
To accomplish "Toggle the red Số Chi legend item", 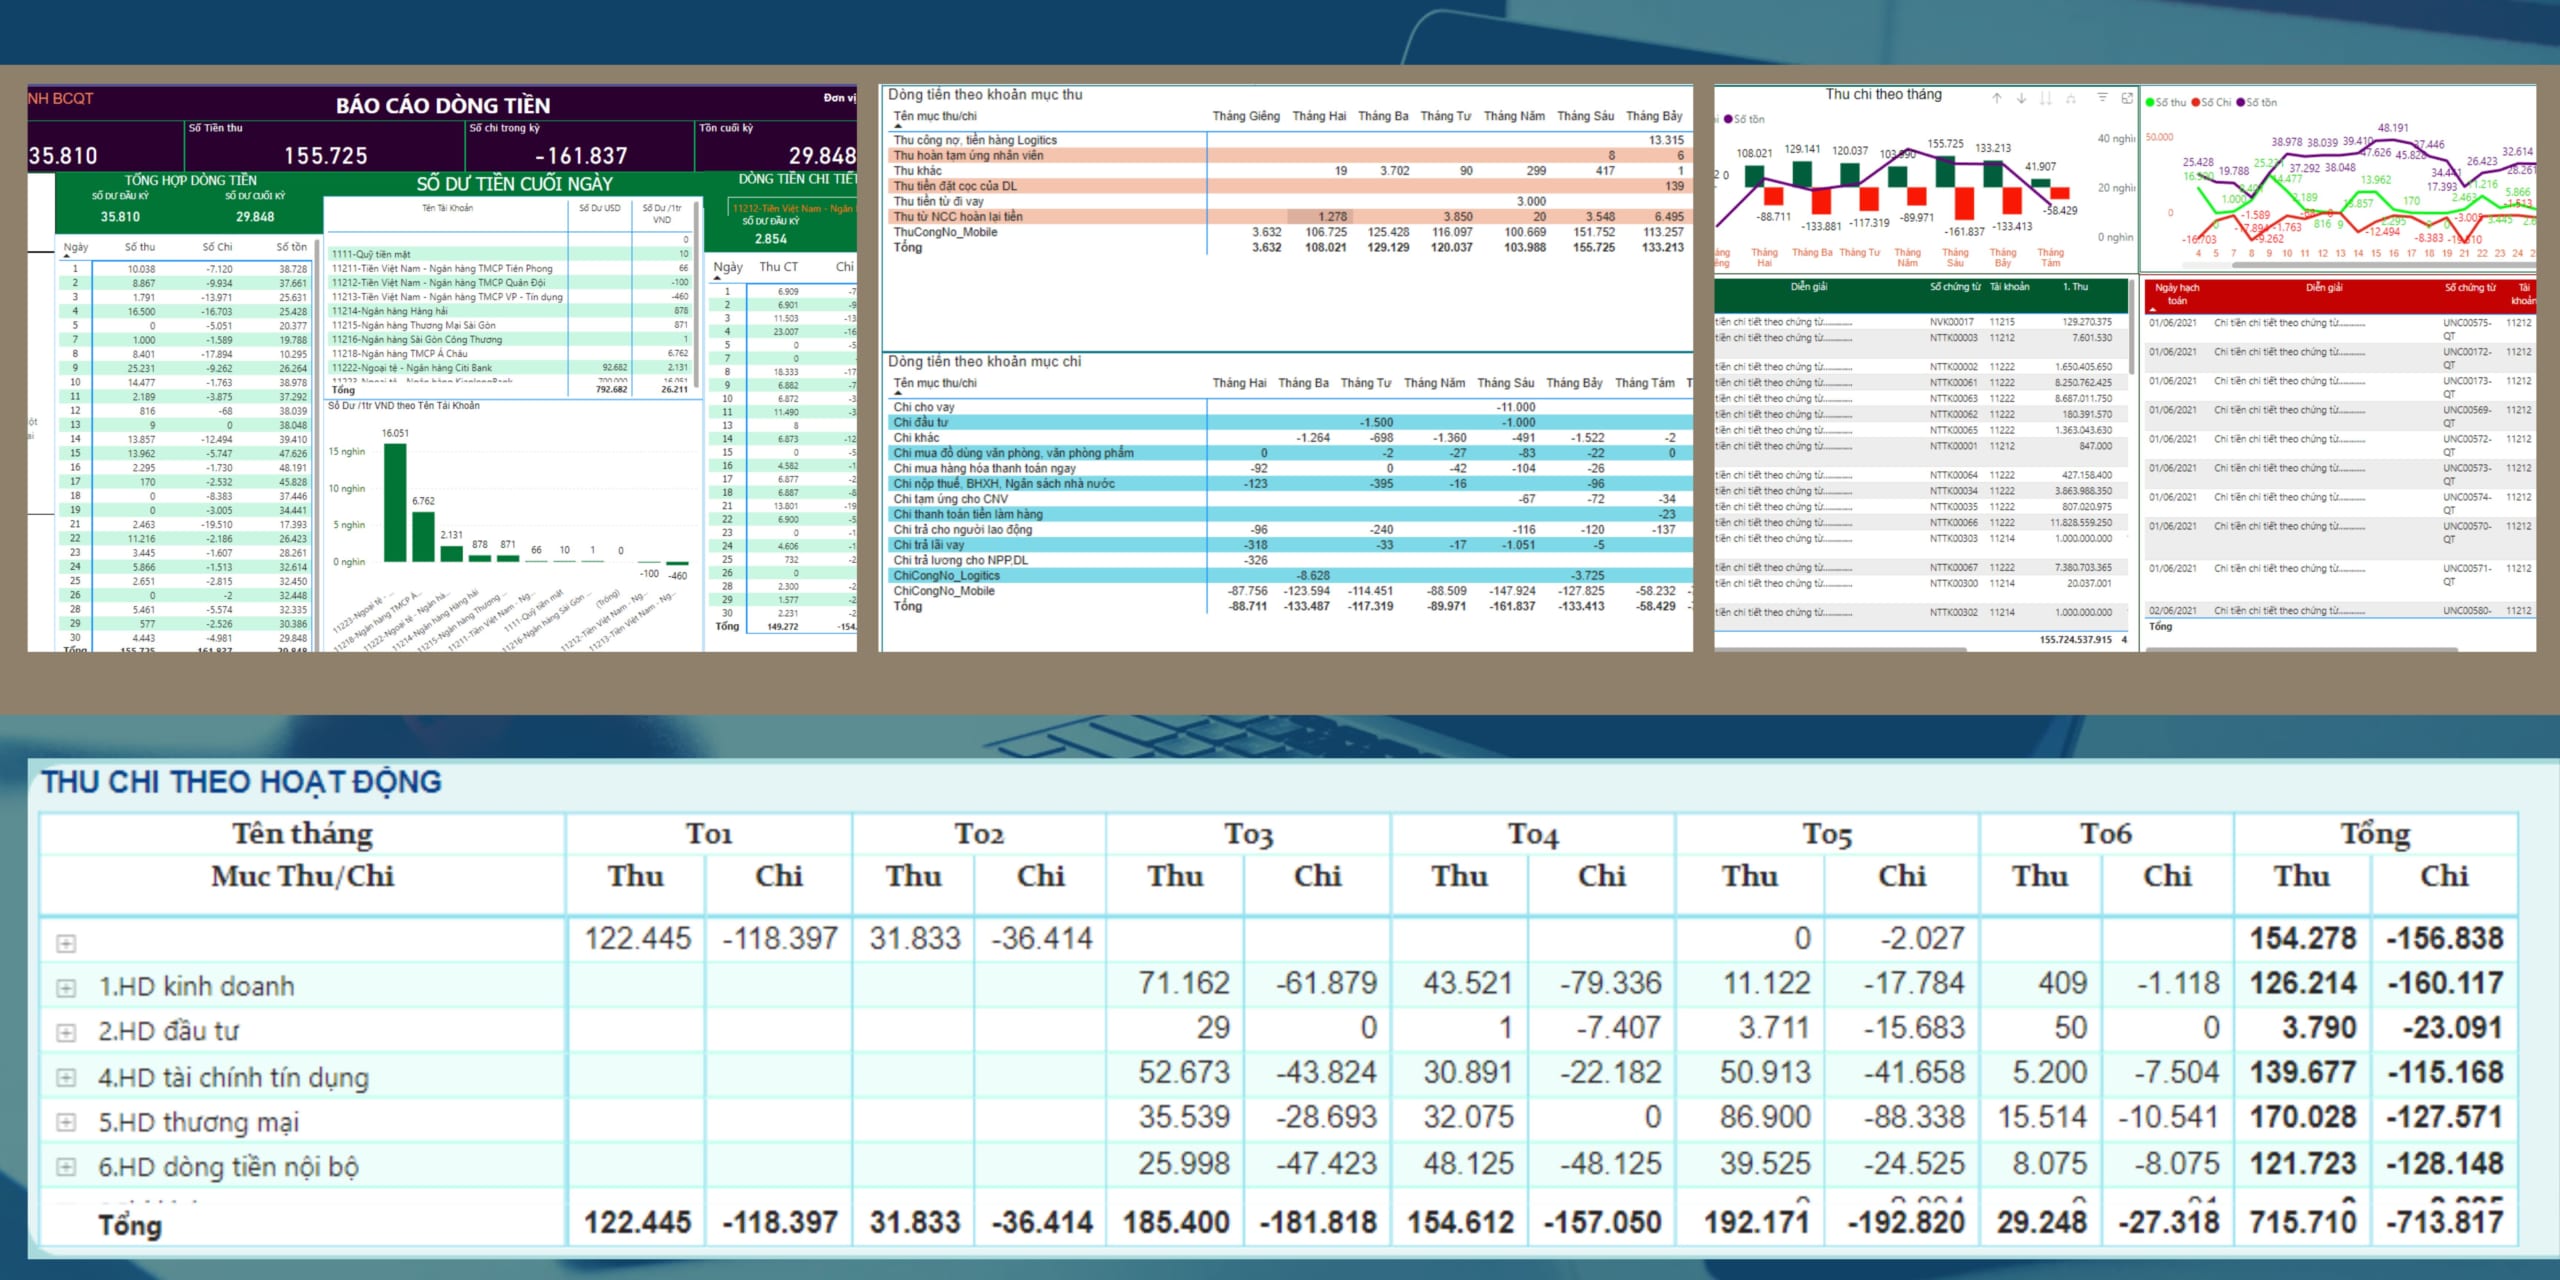I will (x=2211, y=102).
